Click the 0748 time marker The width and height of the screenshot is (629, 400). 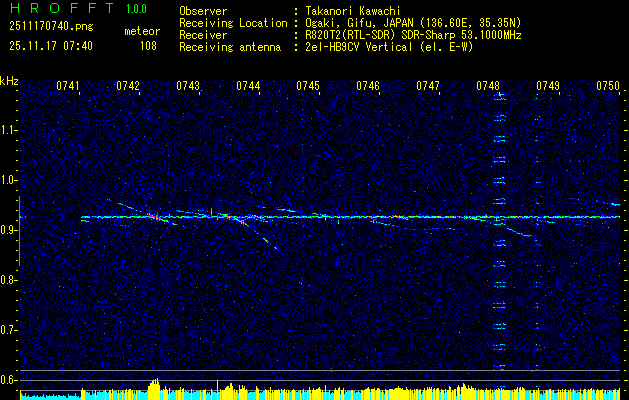488,86
